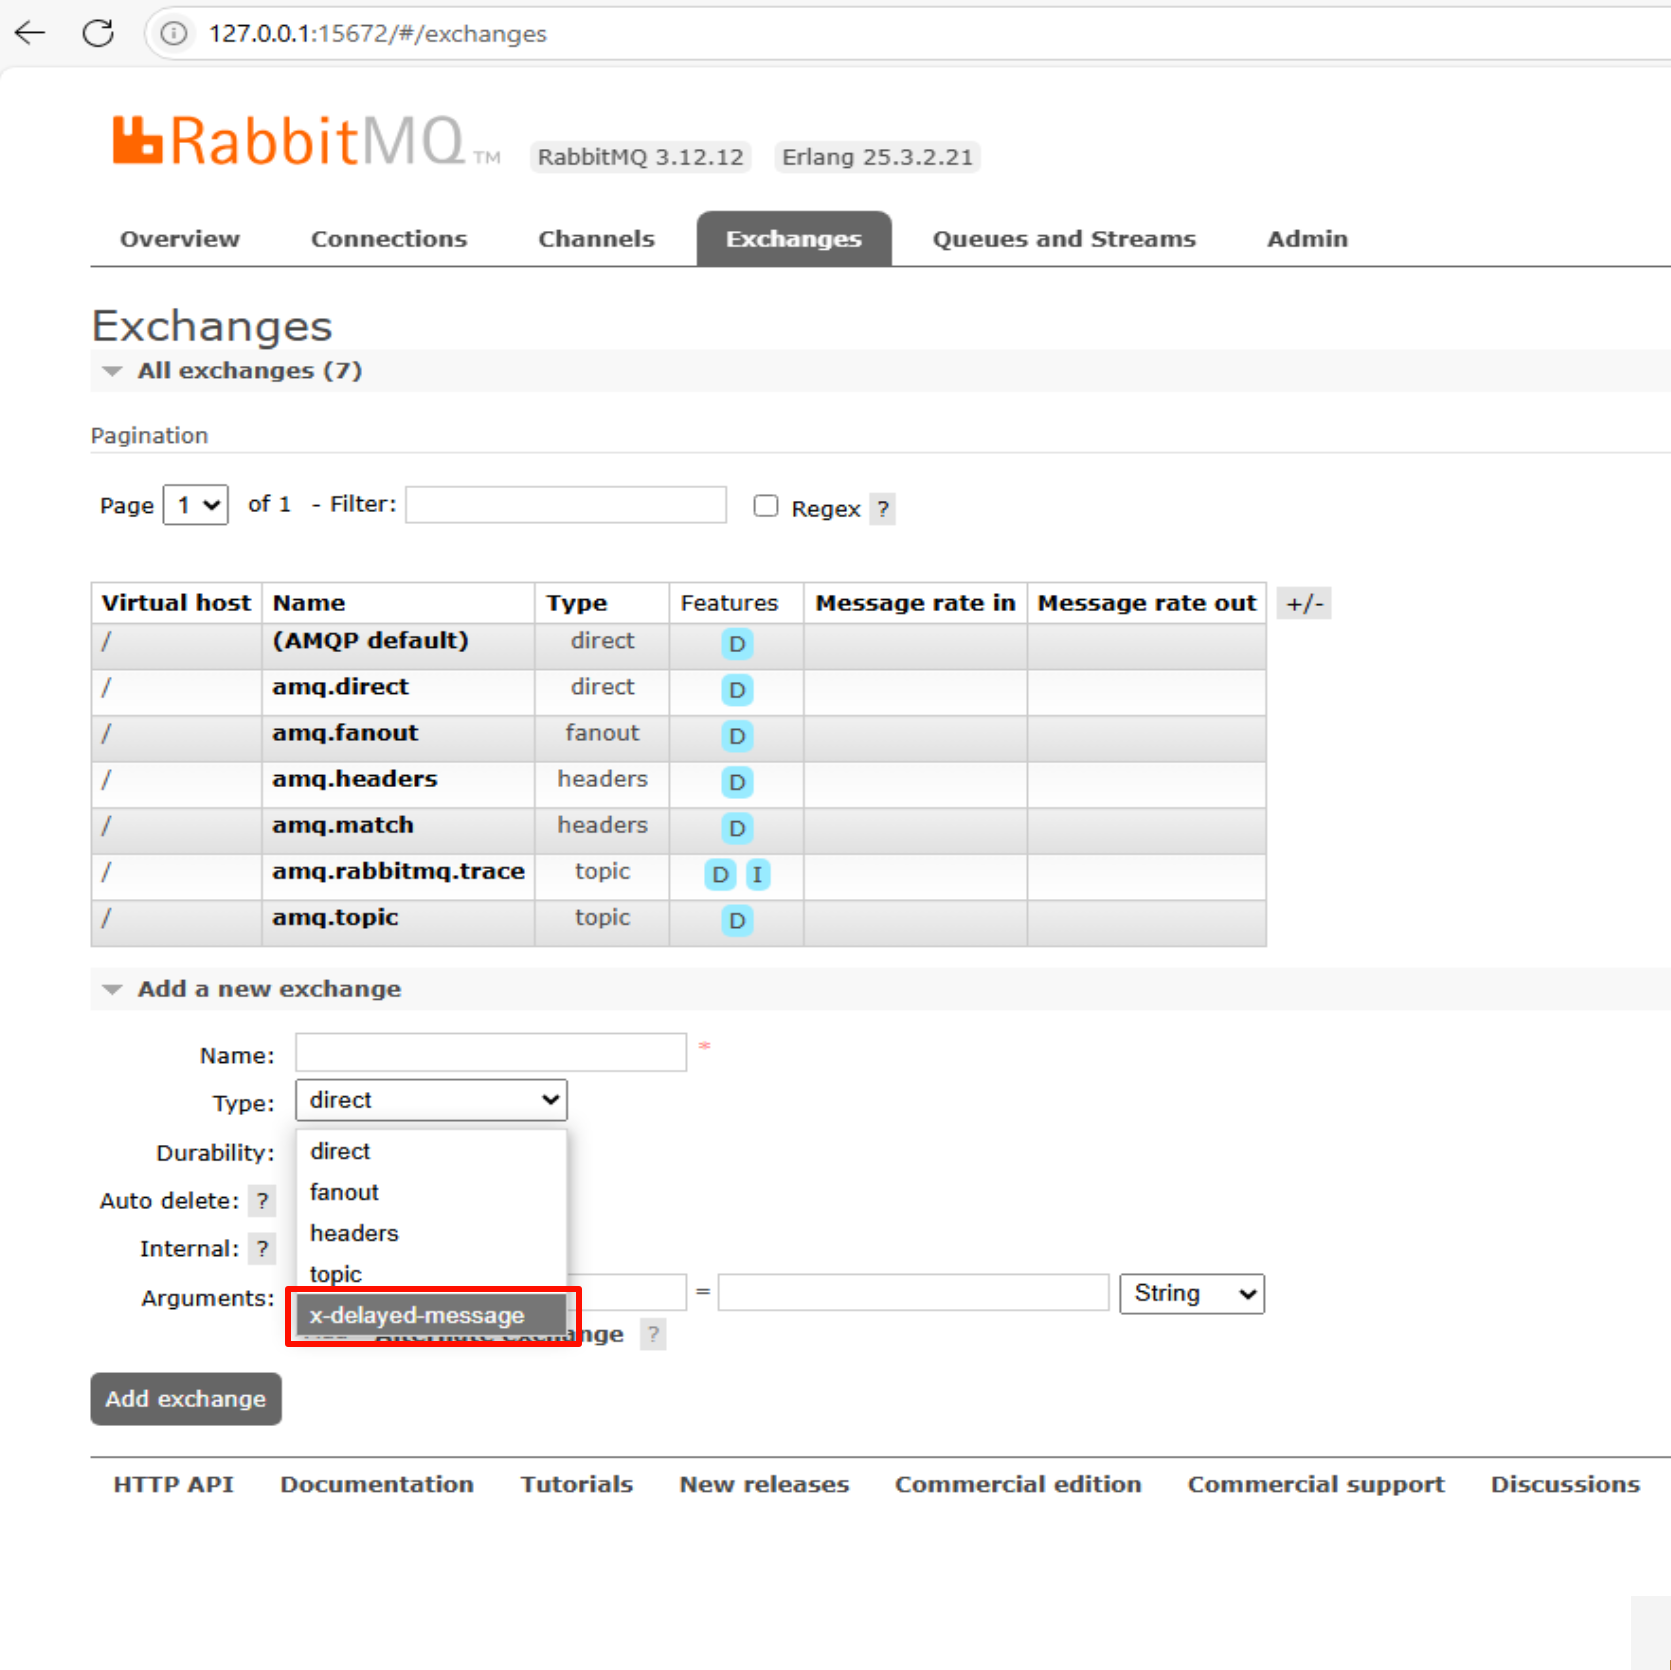
Task: Open the Commercial support footer link
Action: coord(1316,1484)
